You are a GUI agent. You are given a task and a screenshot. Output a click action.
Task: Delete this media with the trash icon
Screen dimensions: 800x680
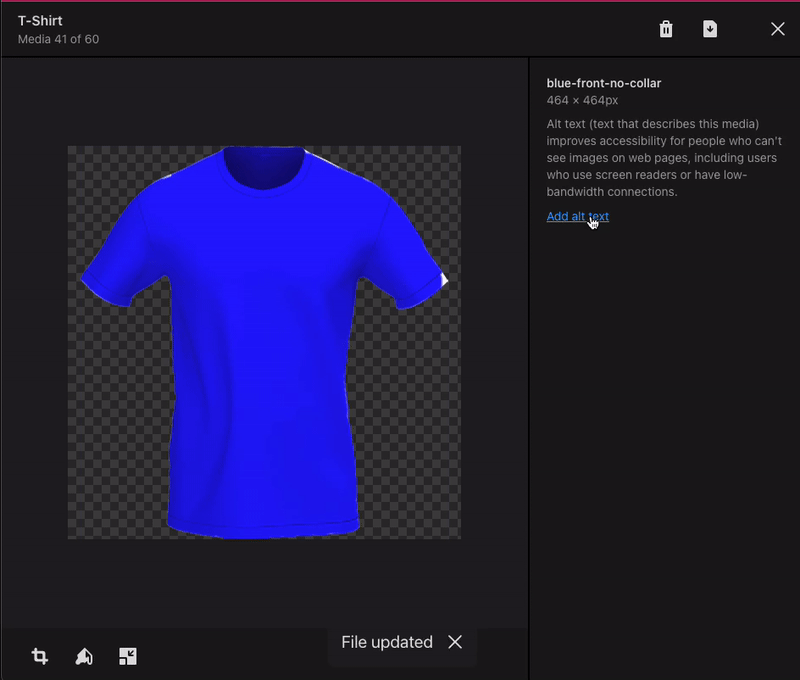(666, 29)
